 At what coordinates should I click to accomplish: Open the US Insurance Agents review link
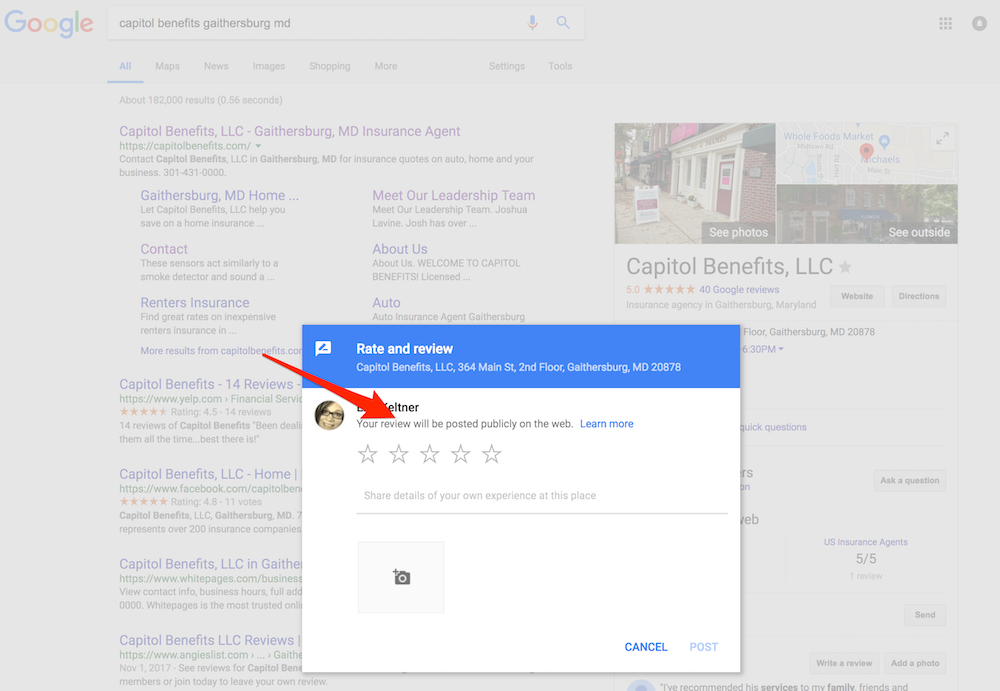(865, 542)
